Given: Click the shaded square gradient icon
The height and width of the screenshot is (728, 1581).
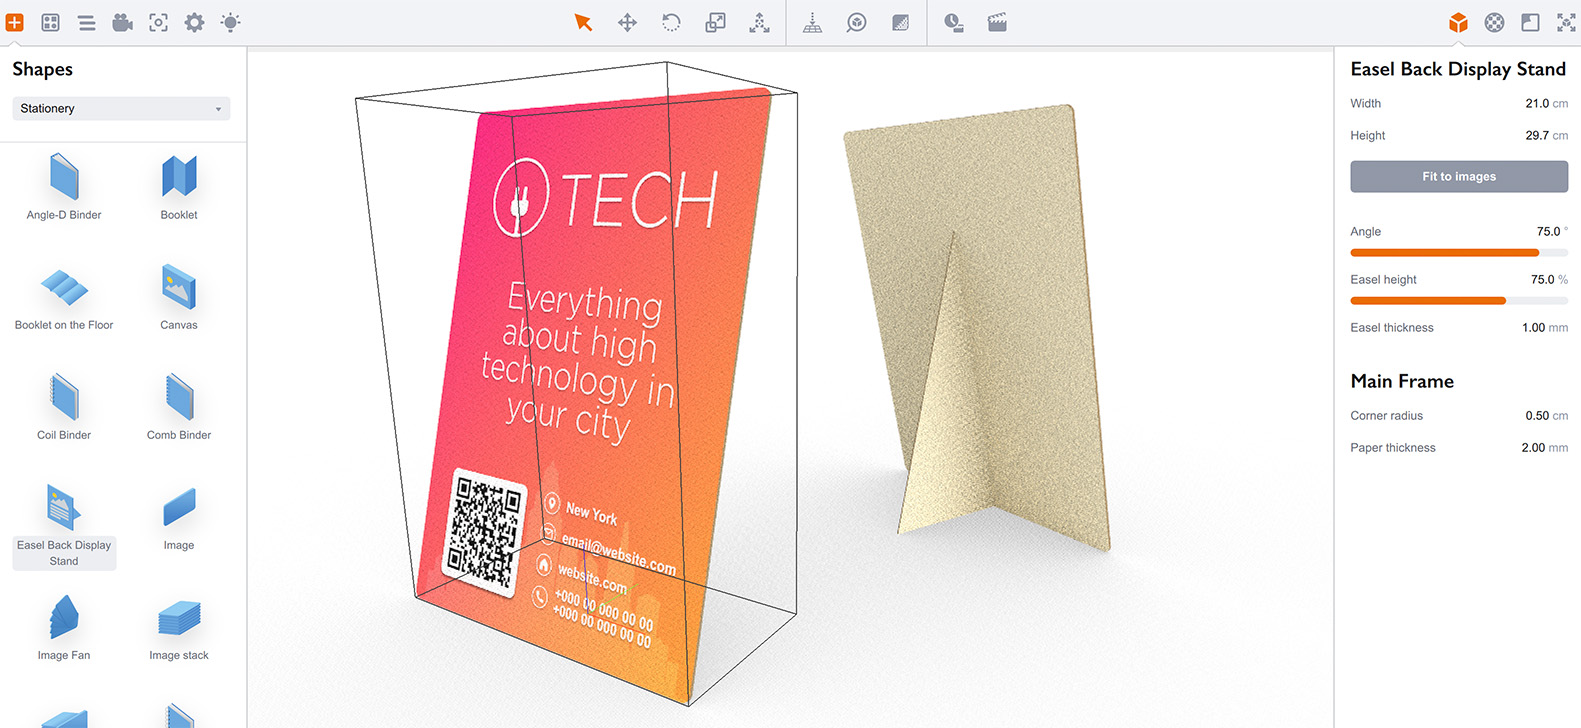Looking at the screenshot, I should 900,22.
